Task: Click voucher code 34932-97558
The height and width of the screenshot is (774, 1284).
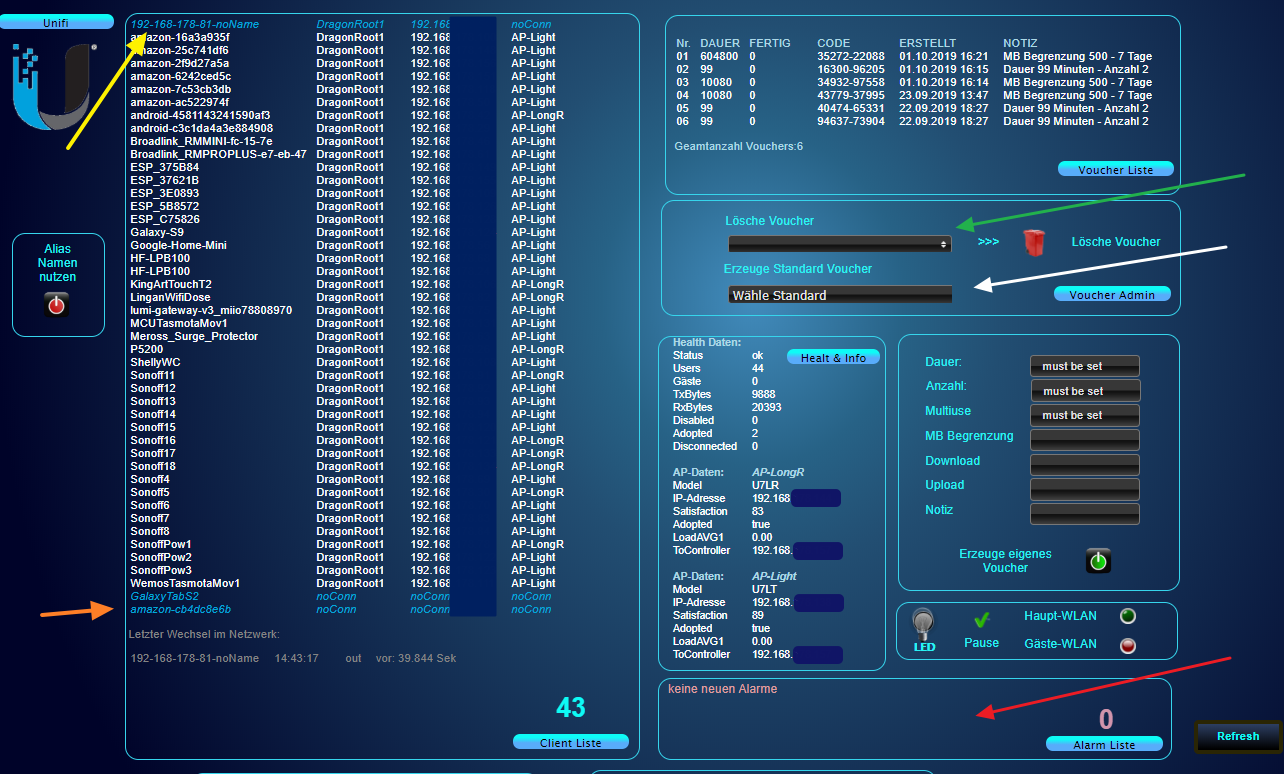Action: [x=851, y=83]
